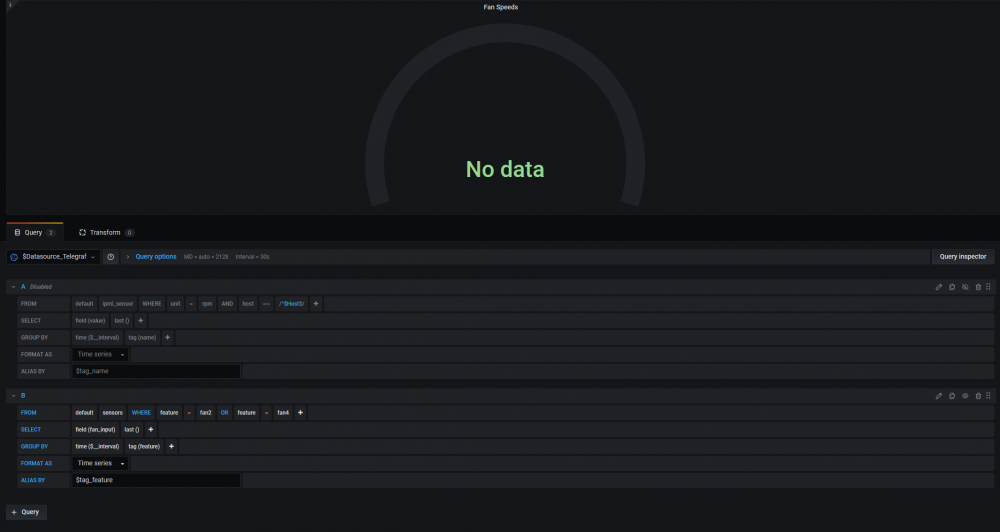The height and width of the screenshot is (532, 1000).
Task: Toggle the OR condition in query B
Action: pos(224,413)
